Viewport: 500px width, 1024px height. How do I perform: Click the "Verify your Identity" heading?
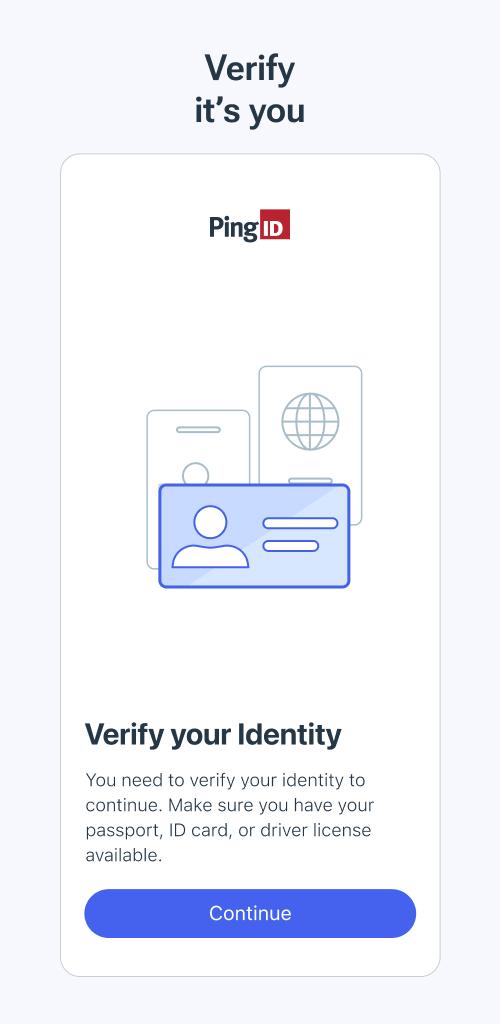pos(213,735)
